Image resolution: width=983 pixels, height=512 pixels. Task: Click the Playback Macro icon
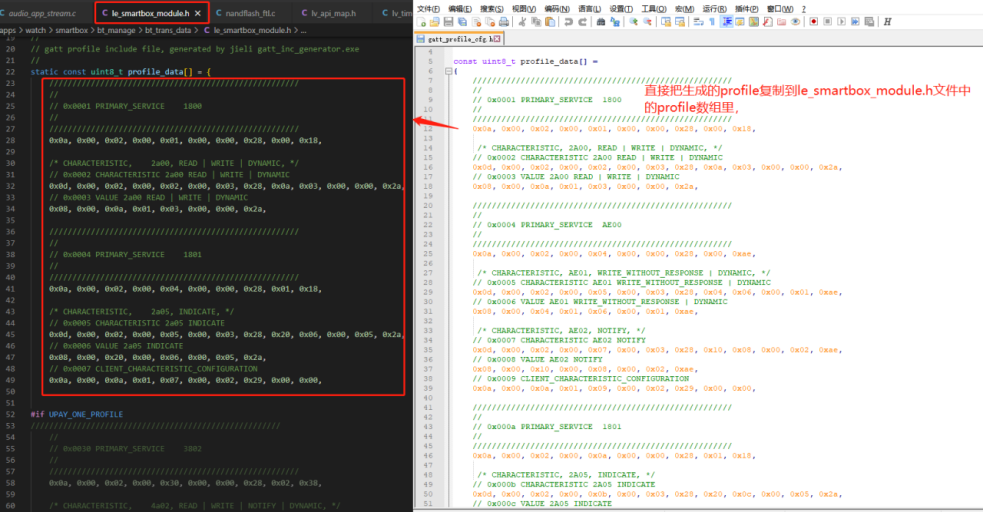click(841, 22)
